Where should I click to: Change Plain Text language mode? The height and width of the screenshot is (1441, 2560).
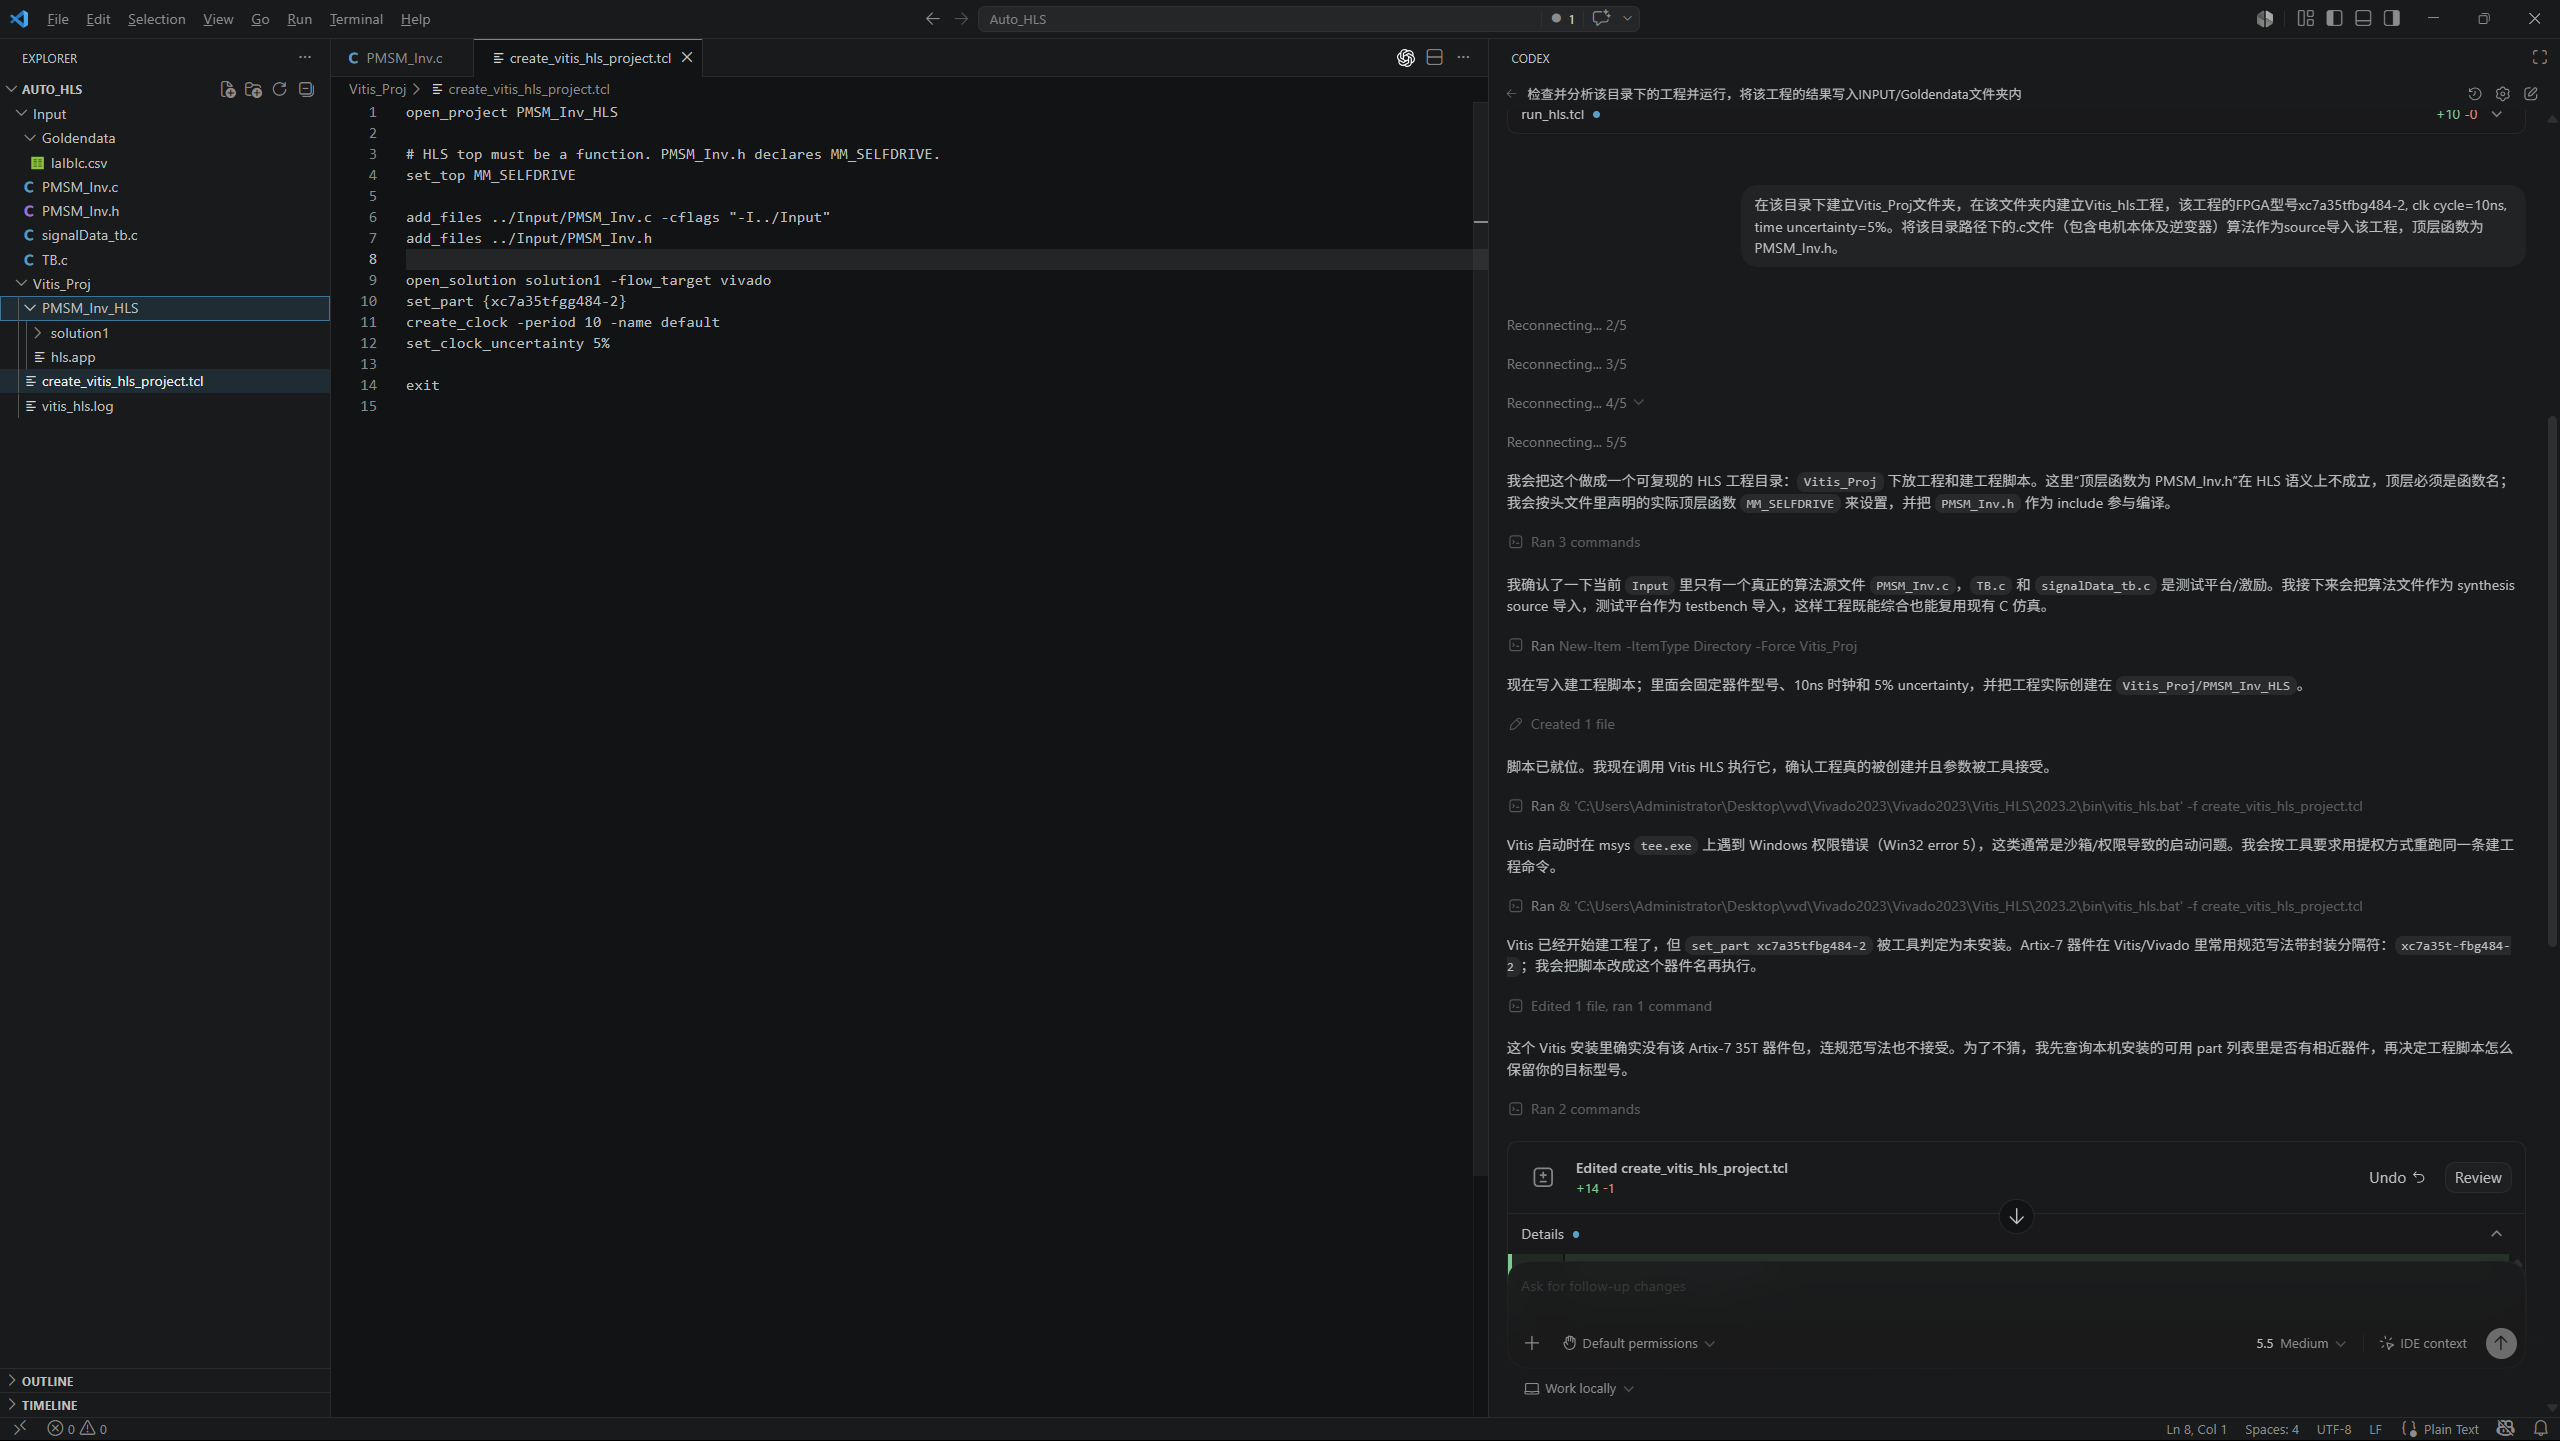(x=2450, y=1429)
